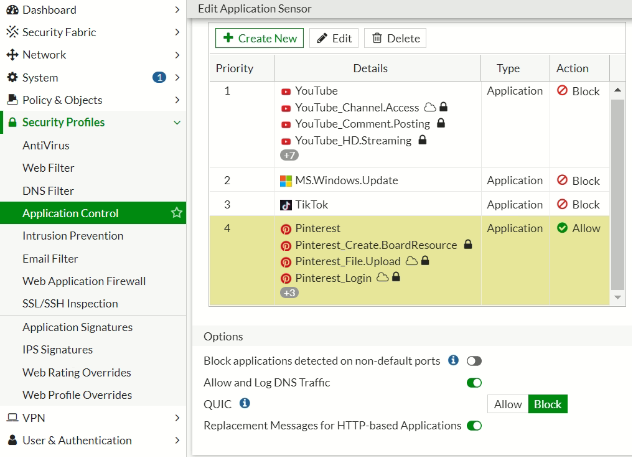Toggle Allow and Log DNS Traffic off
Viewport: 632px width, 457px height.
click(x=474, y=382)
